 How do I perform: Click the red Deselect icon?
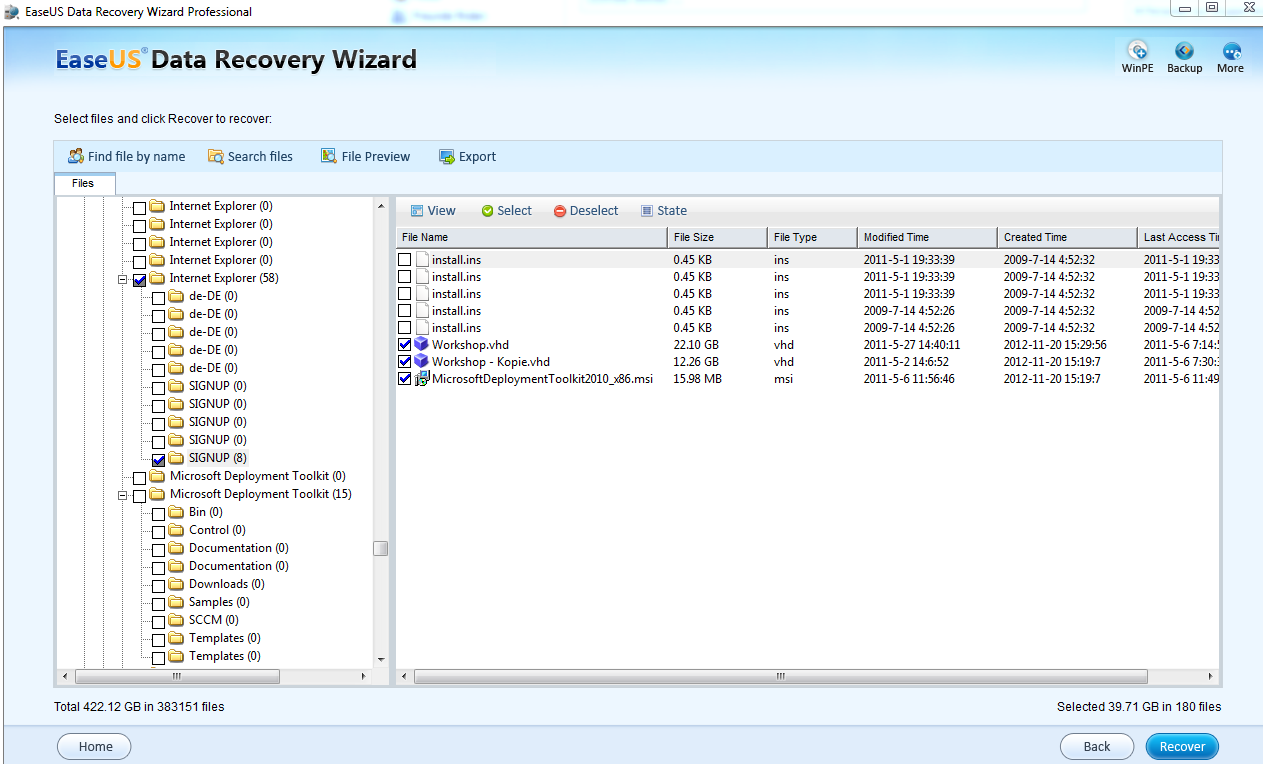point(560,211)
